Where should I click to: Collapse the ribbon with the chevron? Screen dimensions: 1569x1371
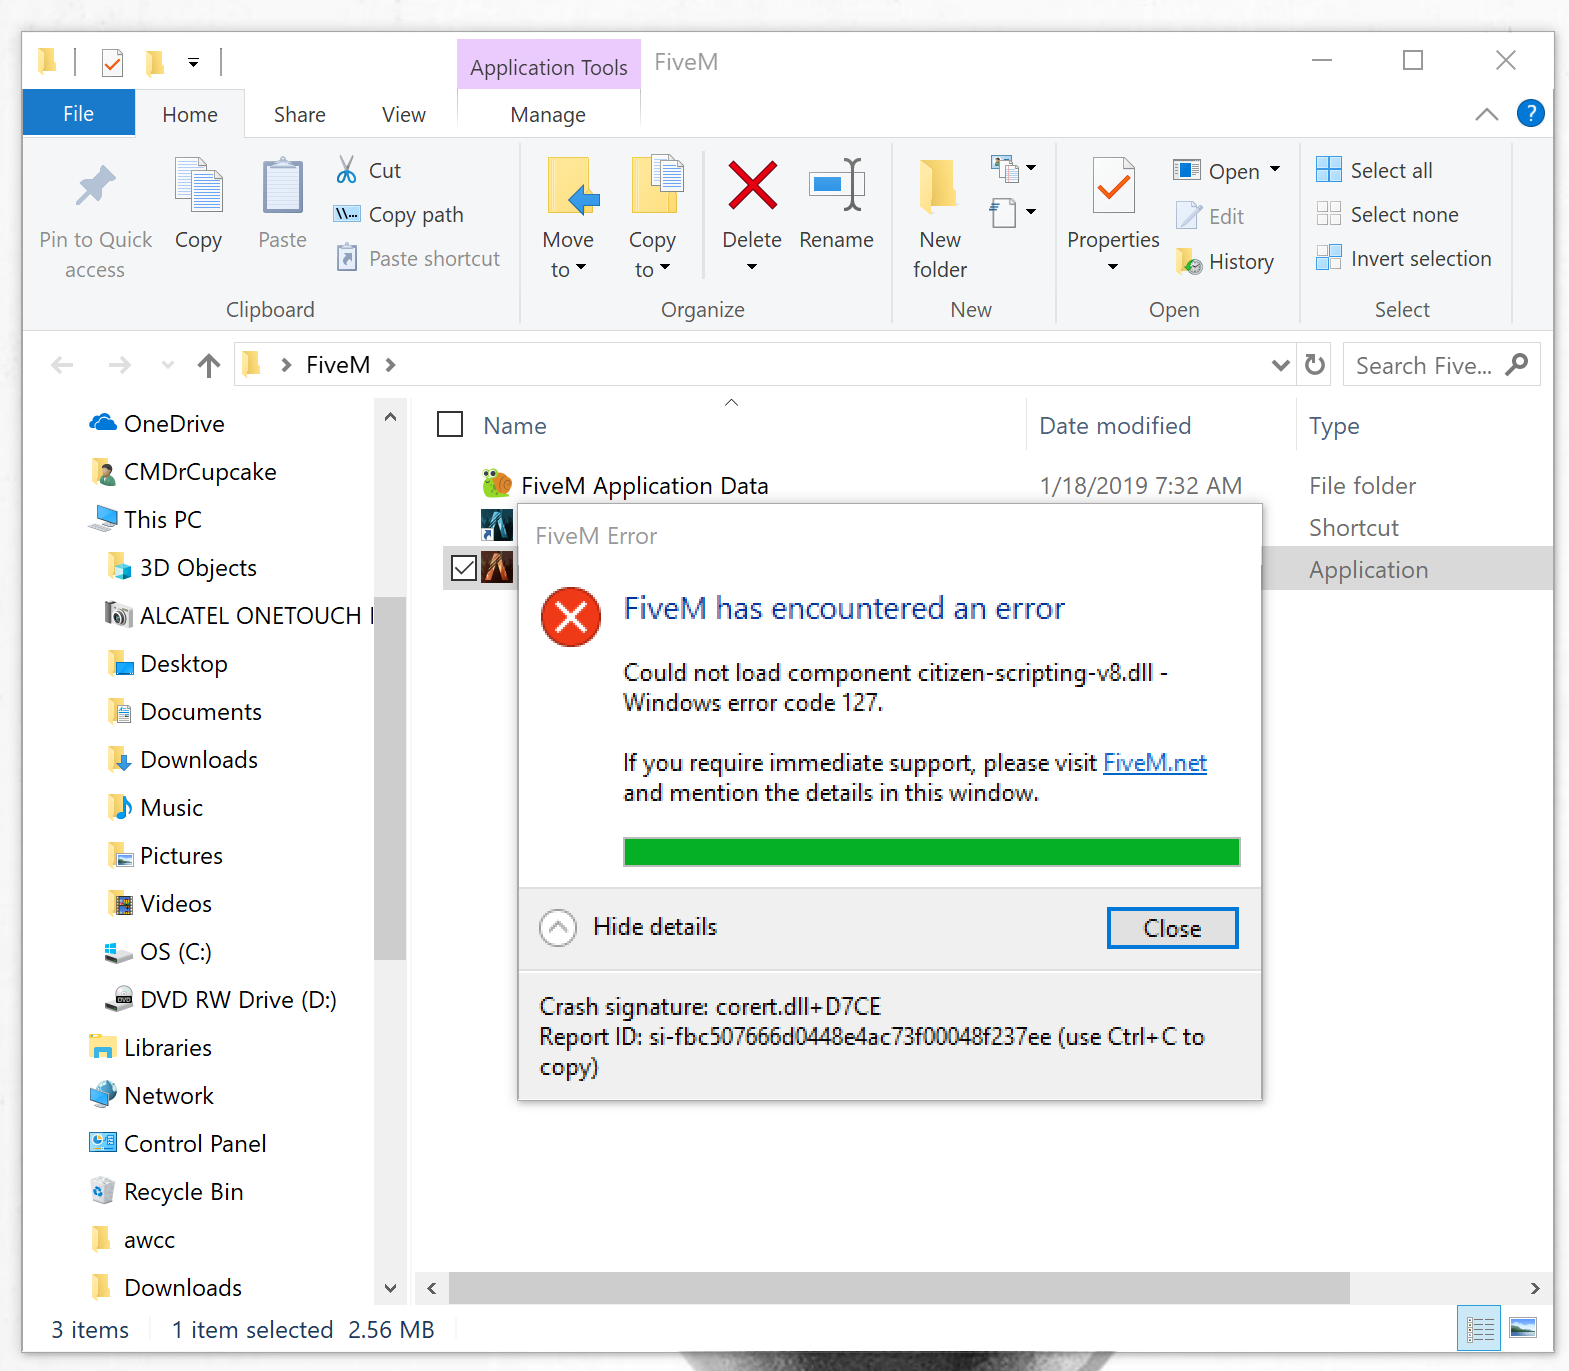(x=1486, y=114)
